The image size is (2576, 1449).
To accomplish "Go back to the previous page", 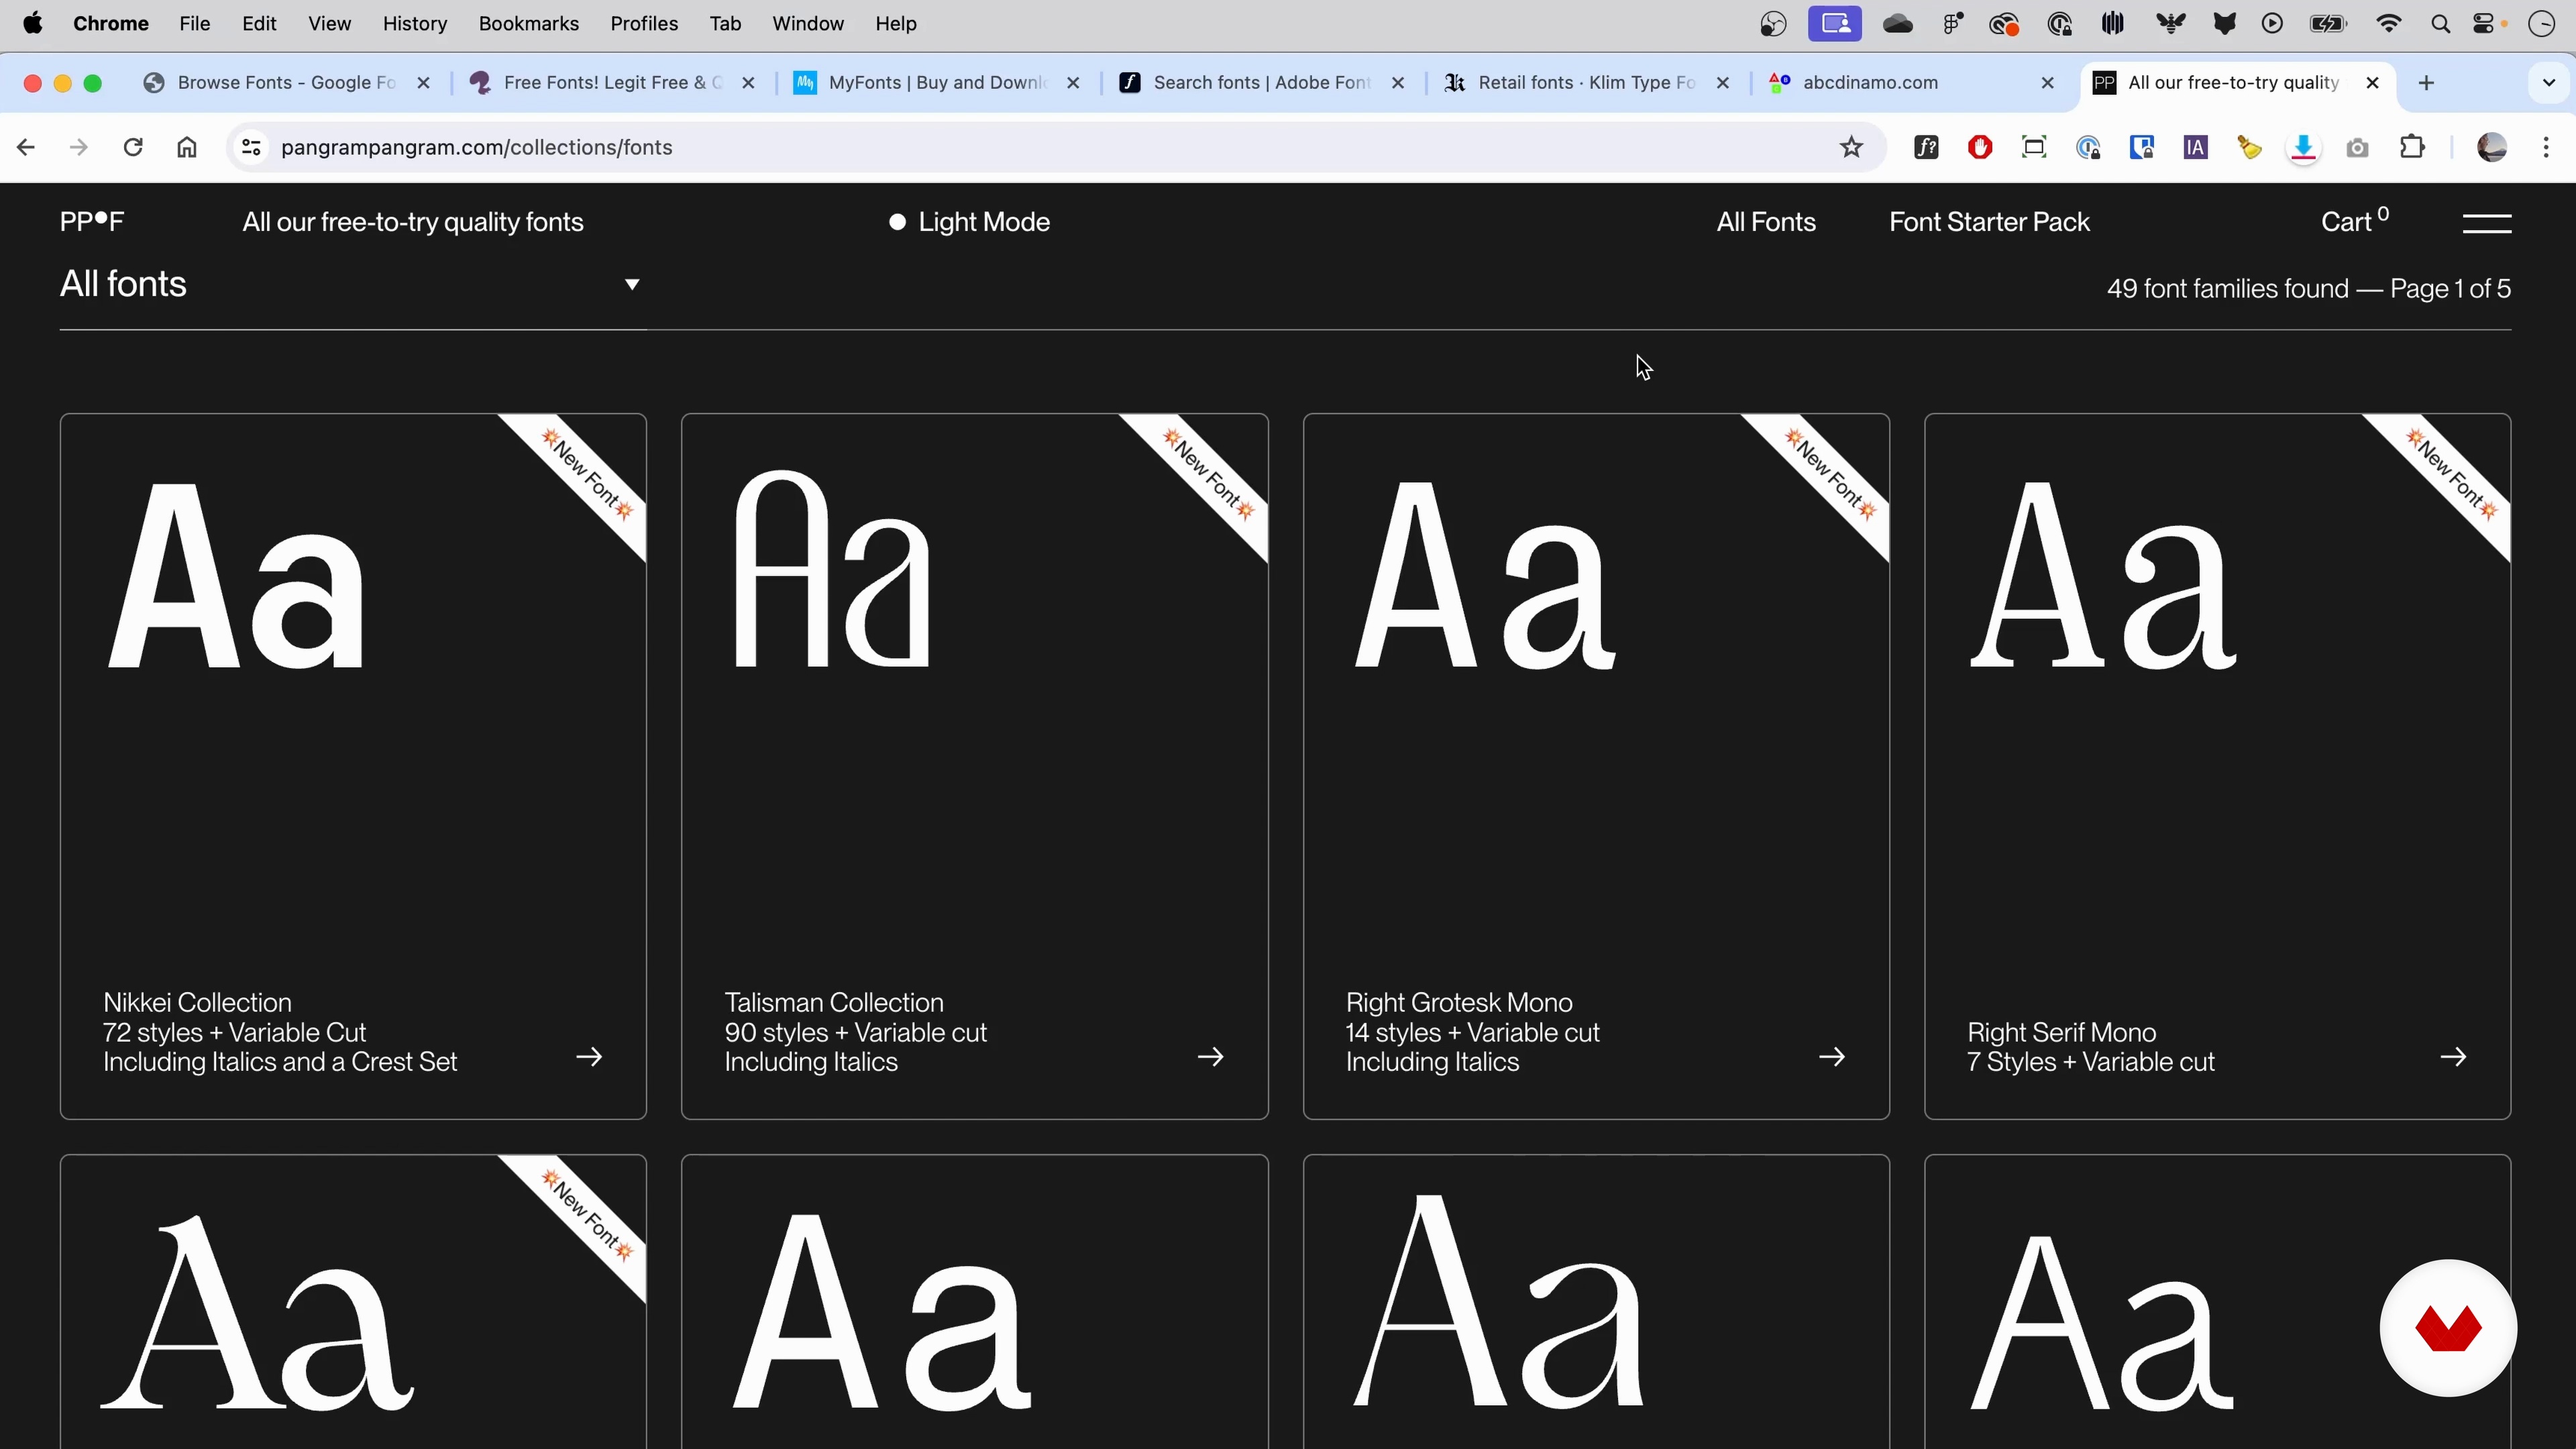I will [26, 148].
